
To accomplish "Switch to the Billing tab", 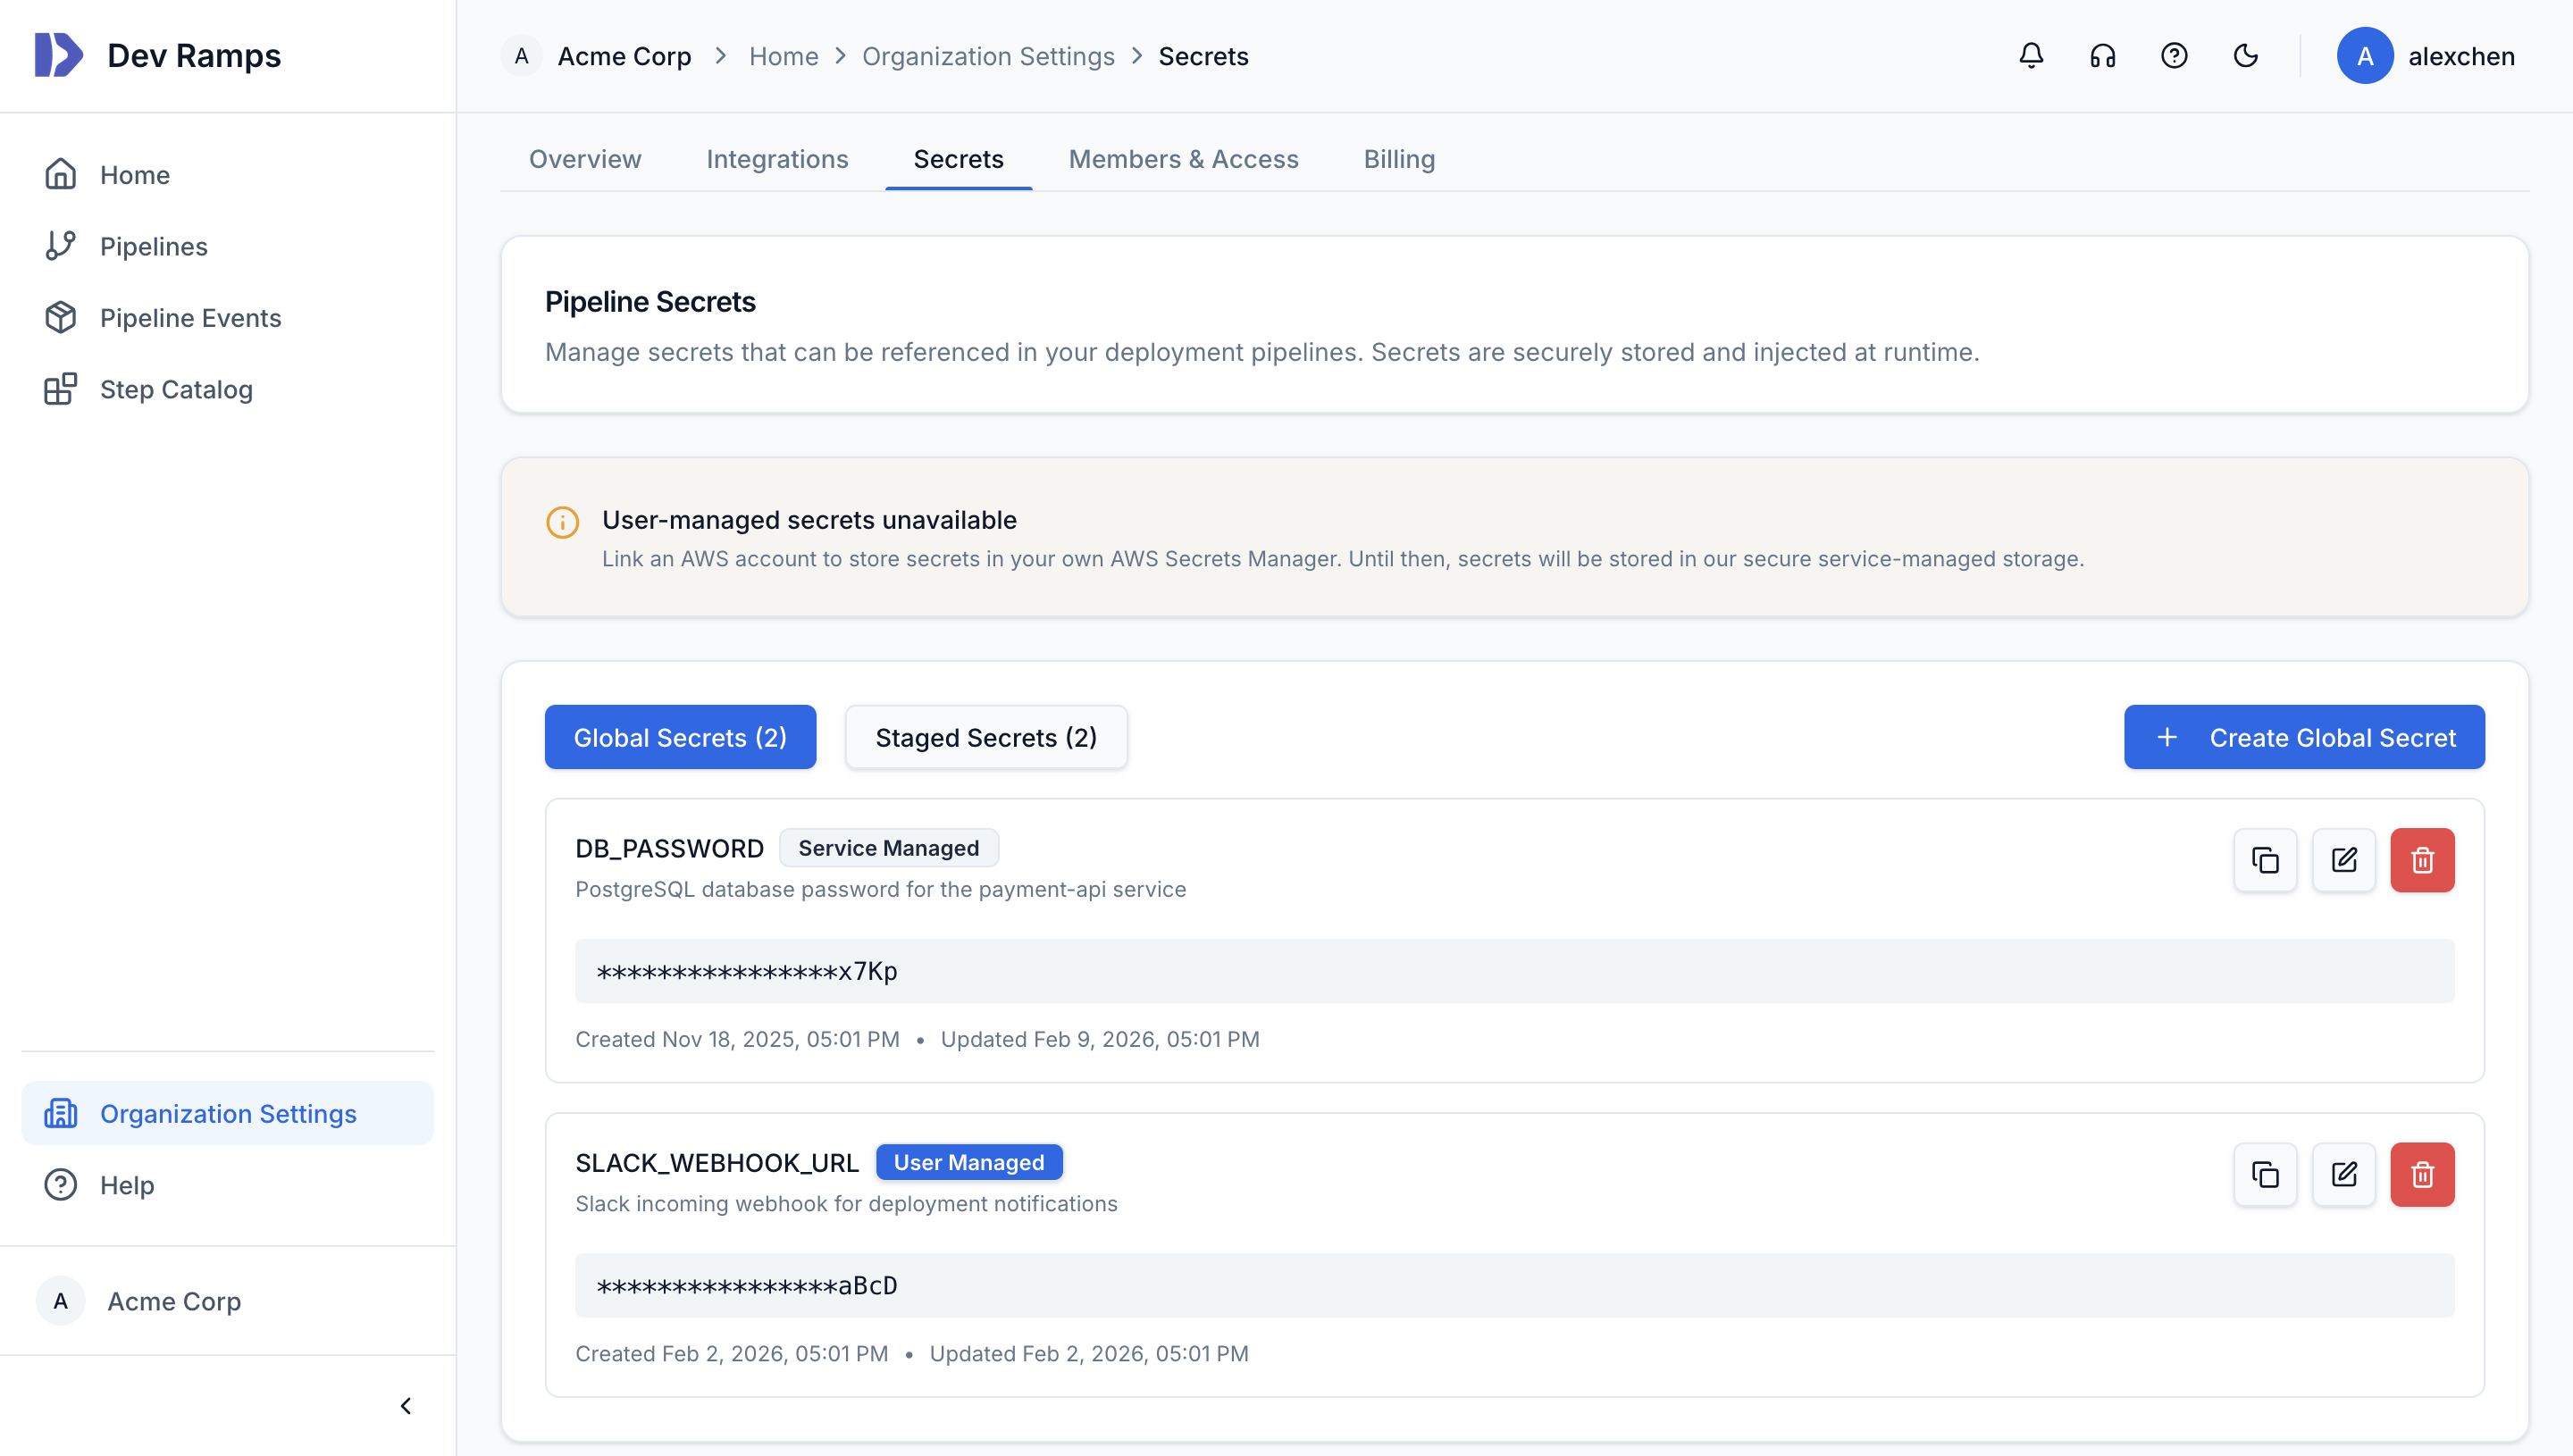I will coord(1399,159).
